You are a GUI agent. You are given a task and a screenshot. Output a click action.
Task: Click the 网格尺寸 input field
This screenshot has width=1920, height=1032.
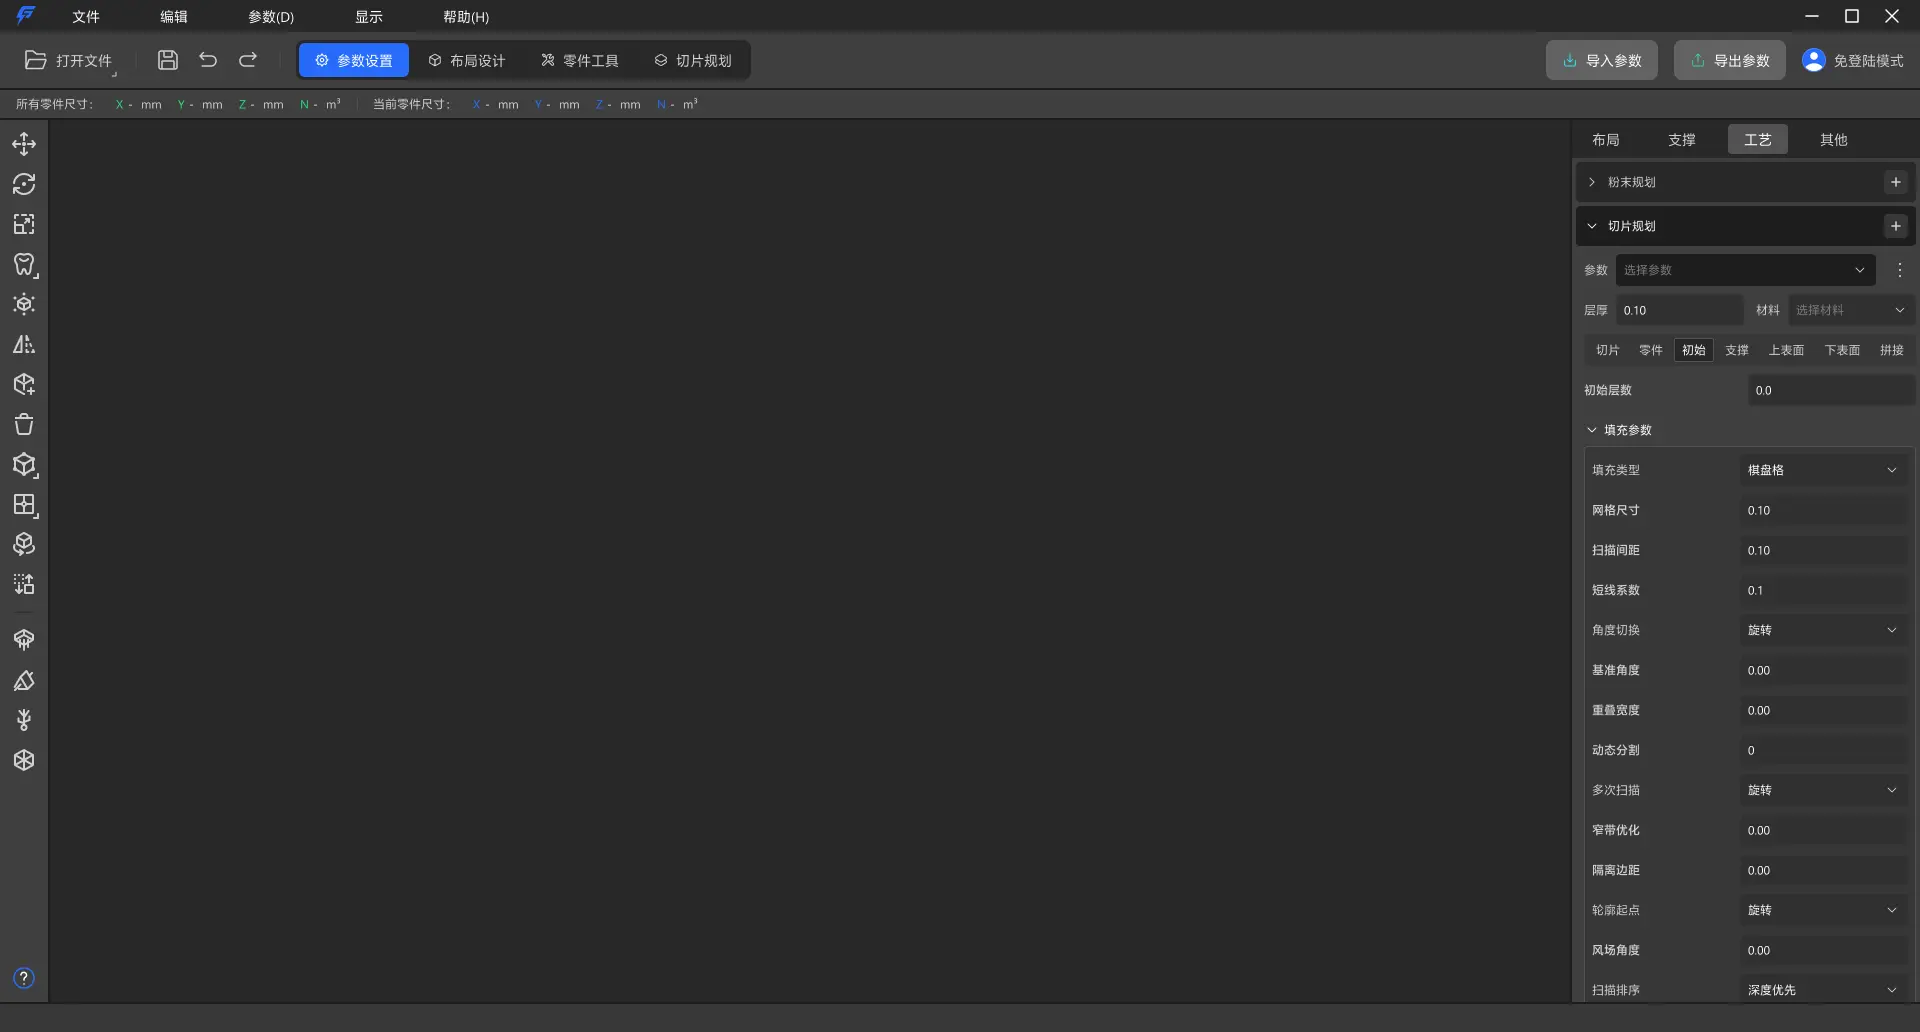1822,510
